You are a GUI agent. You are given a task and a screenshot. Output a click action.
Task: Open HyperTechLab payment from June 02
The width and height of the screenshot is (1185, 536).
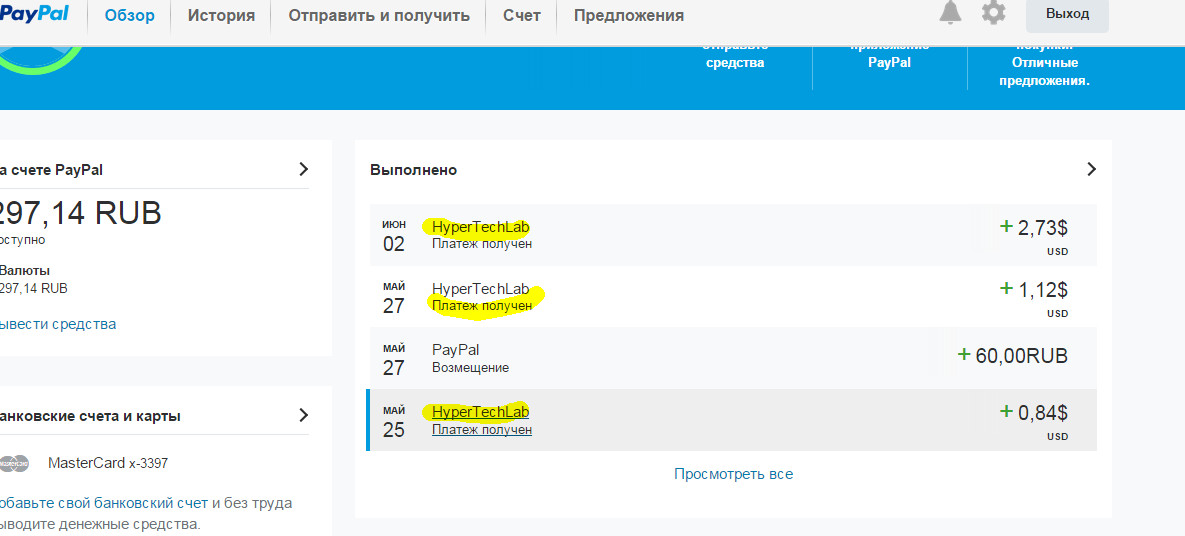[733, 235]
